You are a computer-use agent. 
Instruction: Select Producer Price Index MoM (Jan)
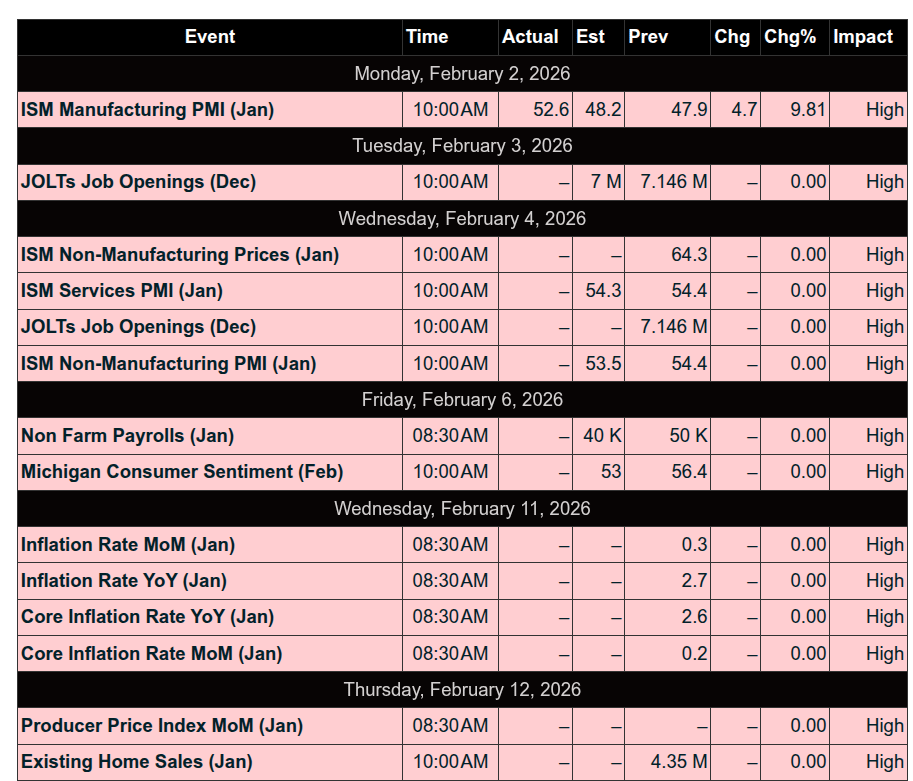pos(162,726)
